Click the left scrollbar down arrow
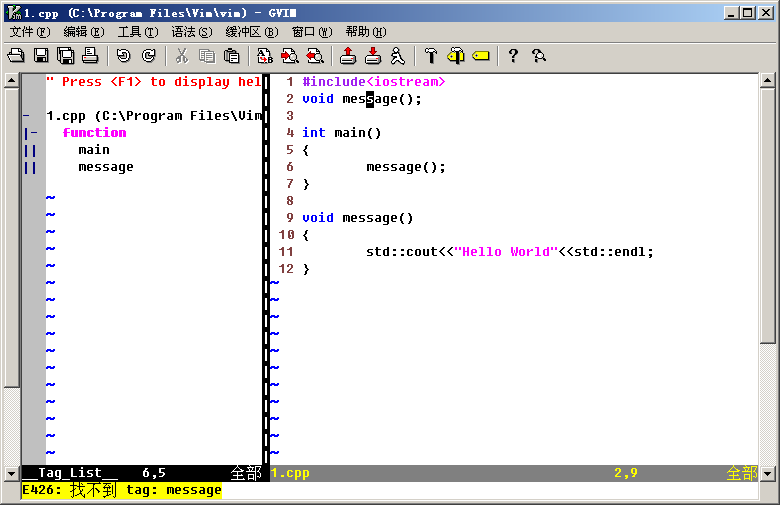 [x=11, y=474]
